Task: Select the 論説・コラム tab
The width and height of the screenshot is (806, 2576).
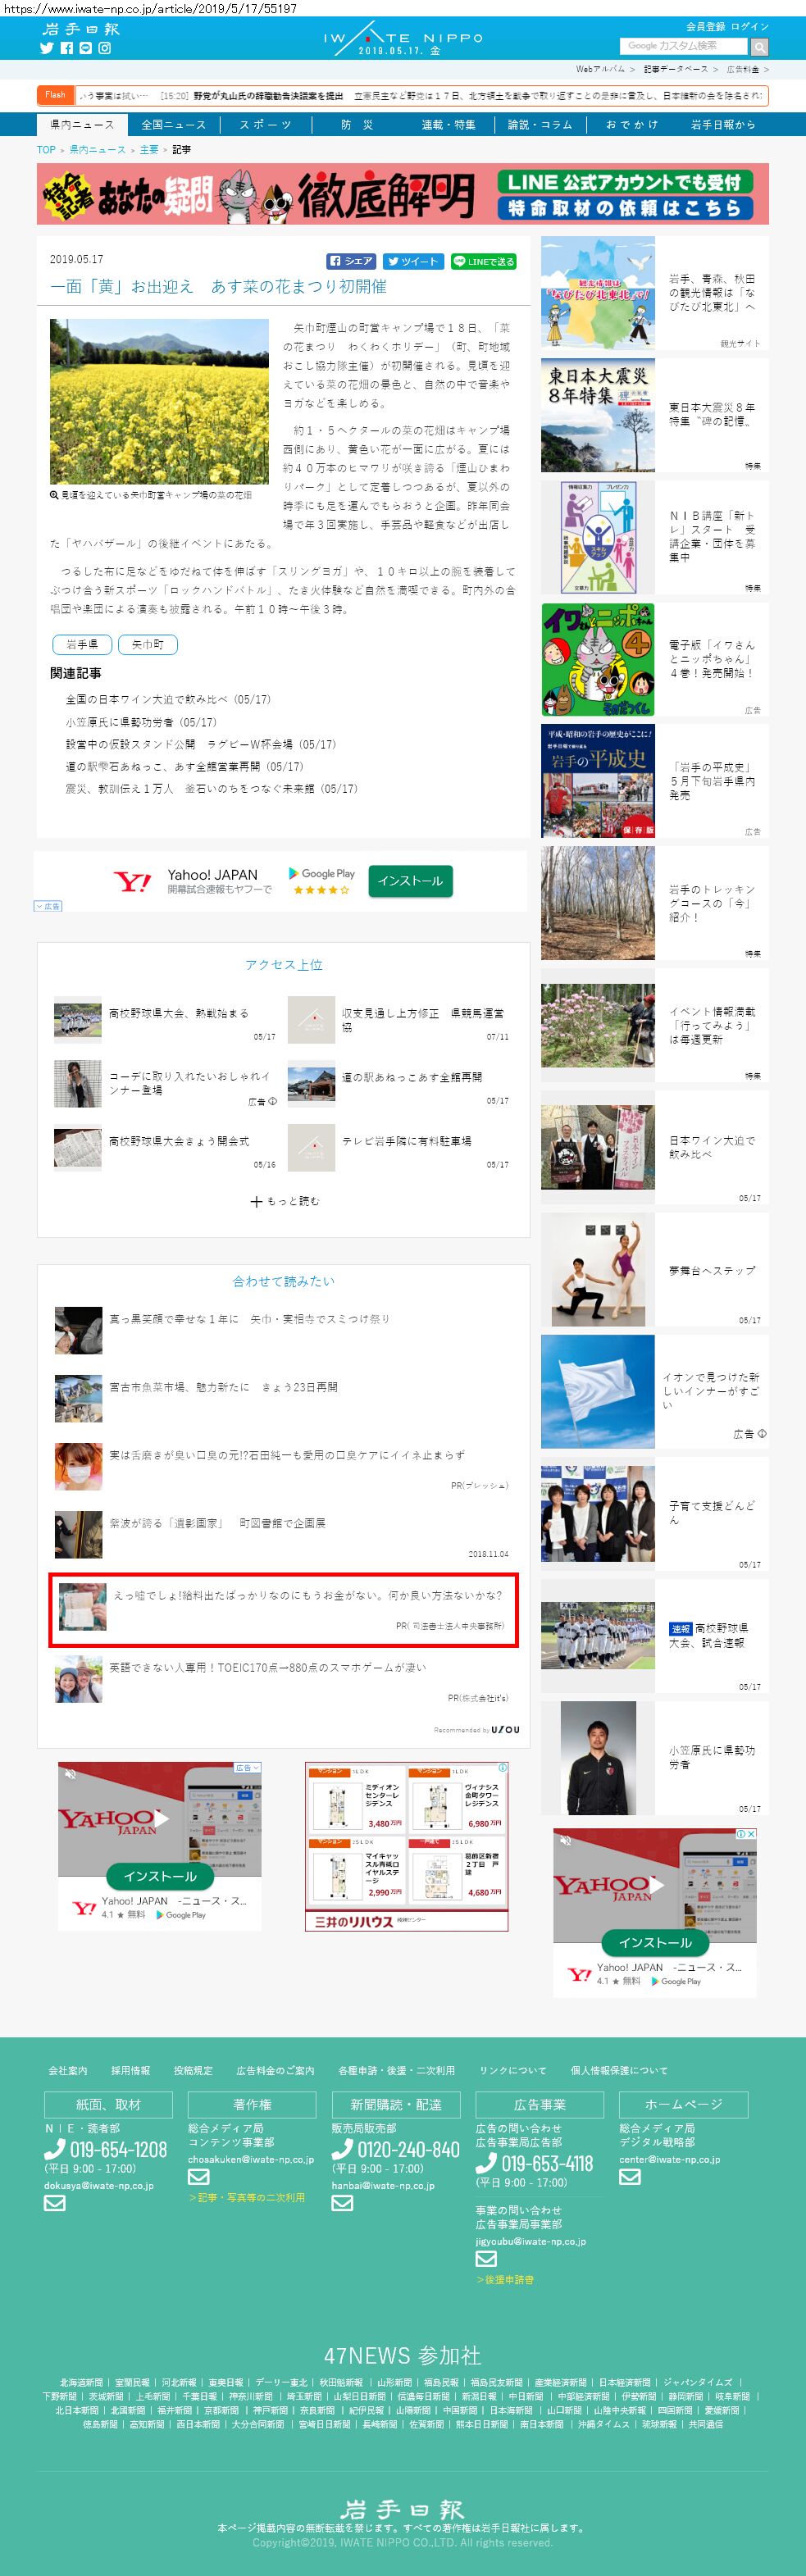Action: 540,125
